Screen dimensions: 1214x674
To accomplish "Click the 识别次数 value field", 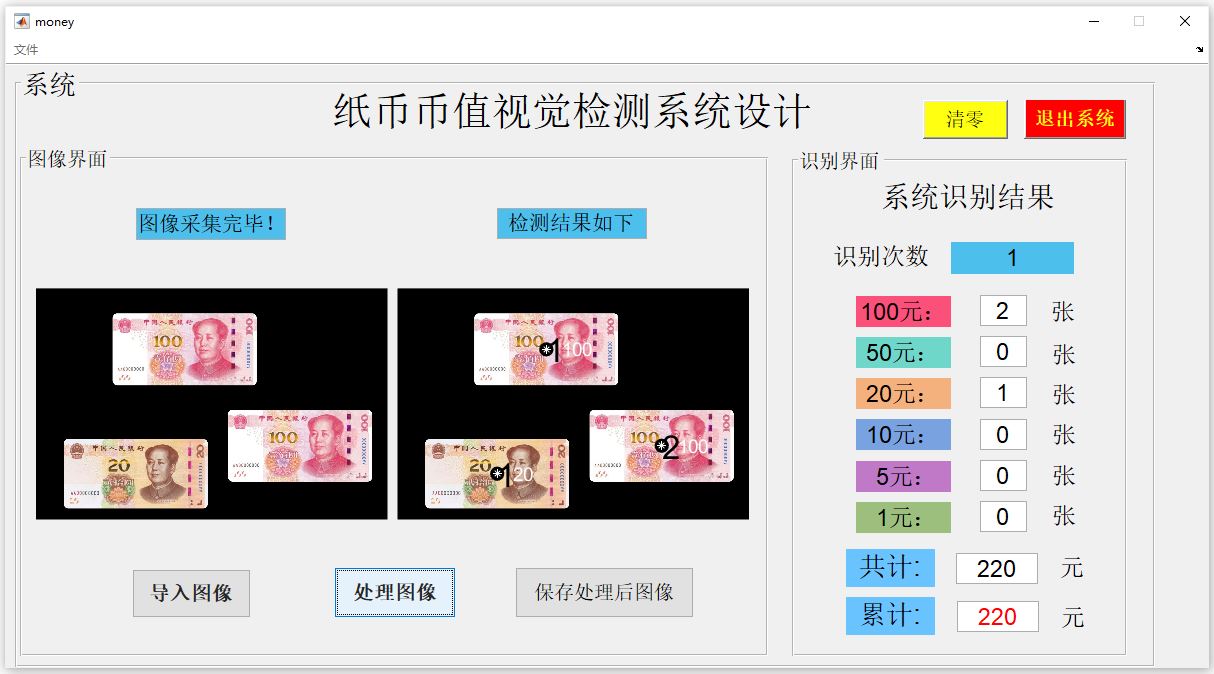I will (x=1012, y=258).
